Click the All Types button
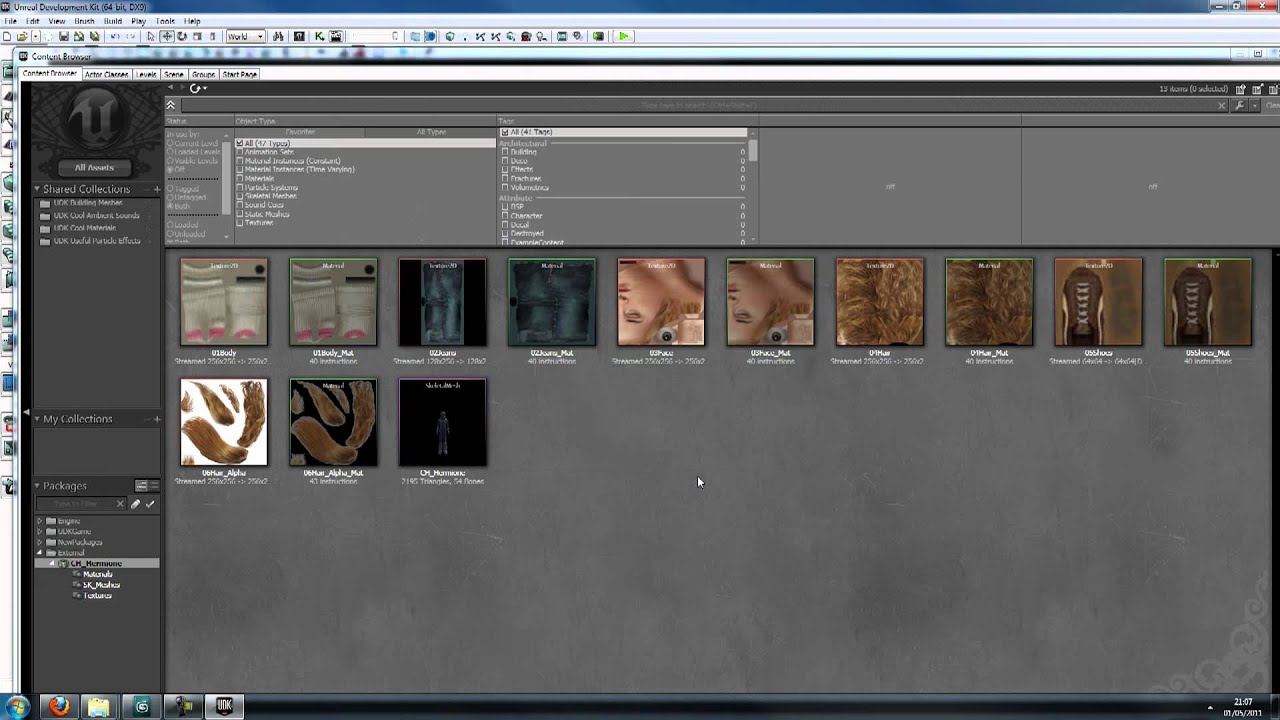 click(x=431, y=132)
